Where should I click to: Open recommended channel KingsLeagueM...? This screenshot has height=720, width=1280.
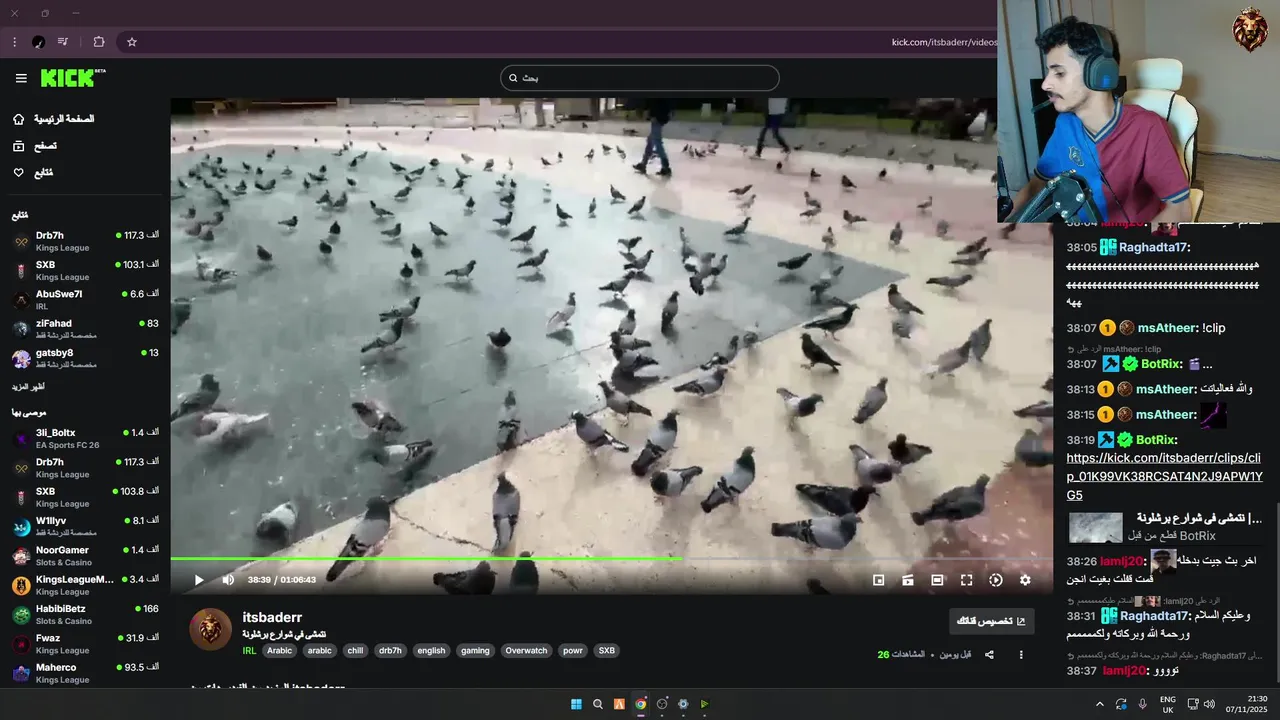[85, 585]
